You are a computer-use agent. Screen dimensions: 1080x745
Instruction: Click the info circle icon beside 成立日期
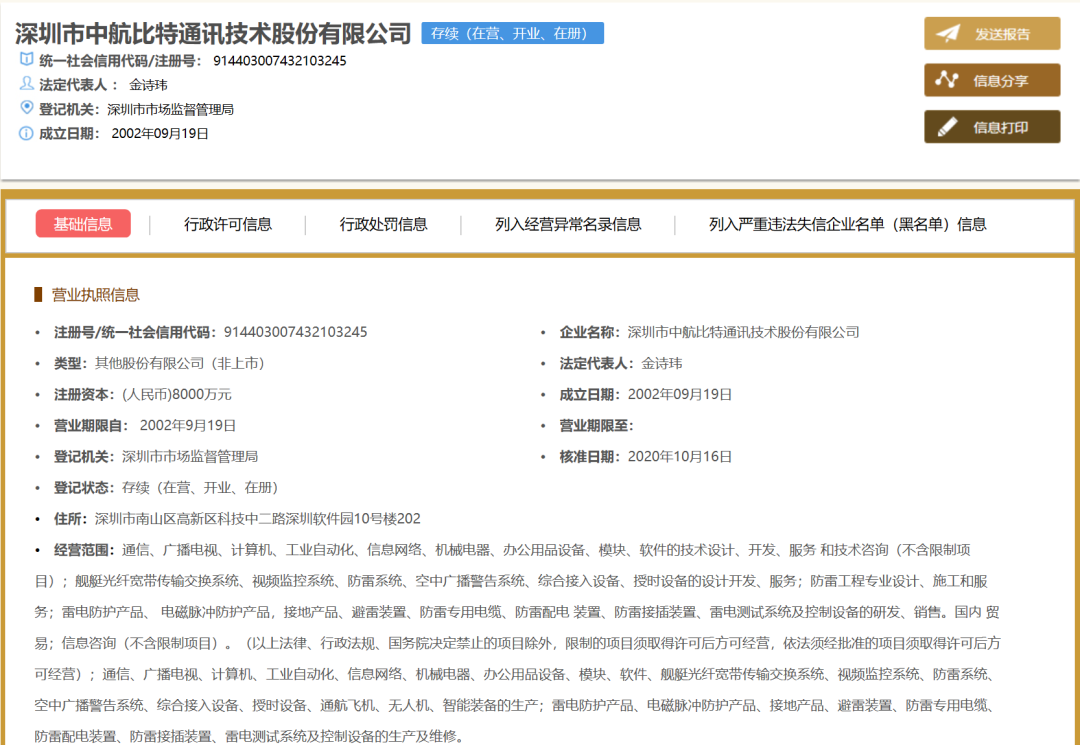pyautogui.click(x=26, y=132)
